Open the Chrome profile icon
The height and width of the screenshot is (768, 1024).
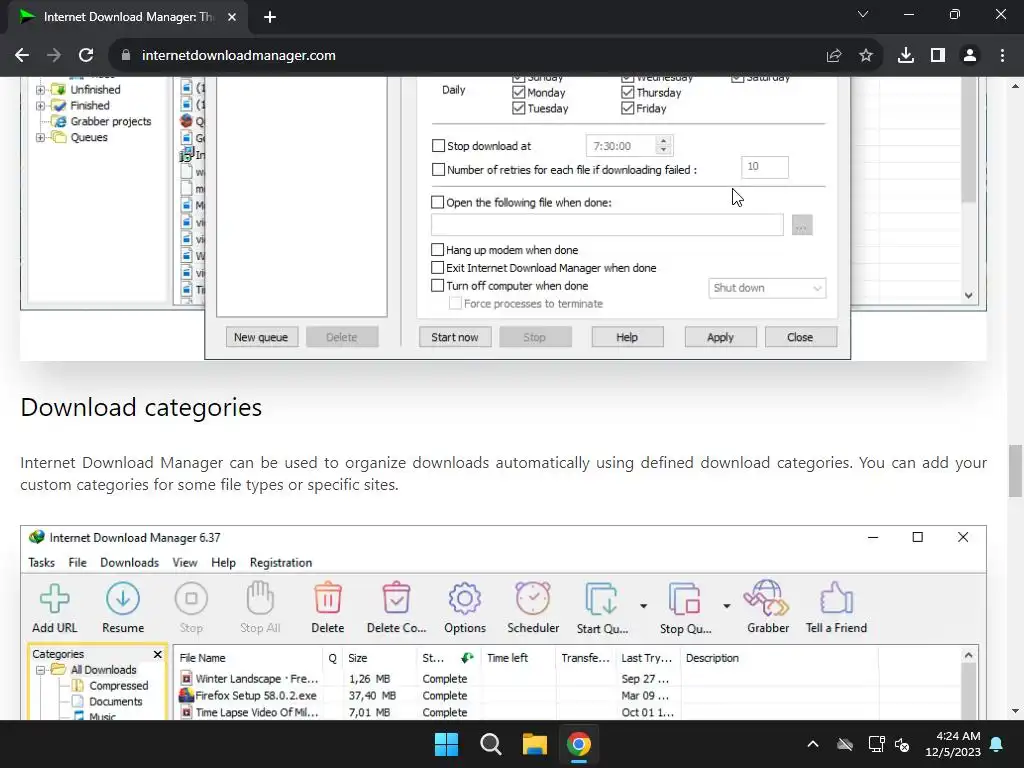[x=970, y=56]
